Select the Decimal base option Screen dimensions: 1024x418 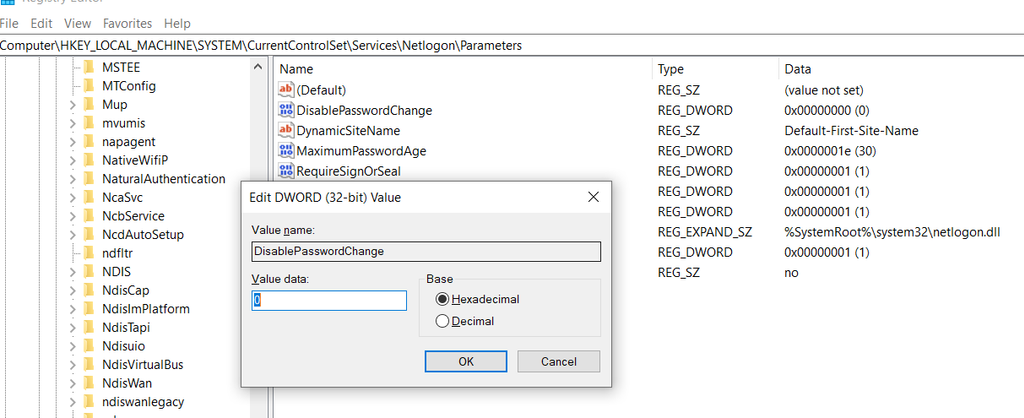(443, 321)
